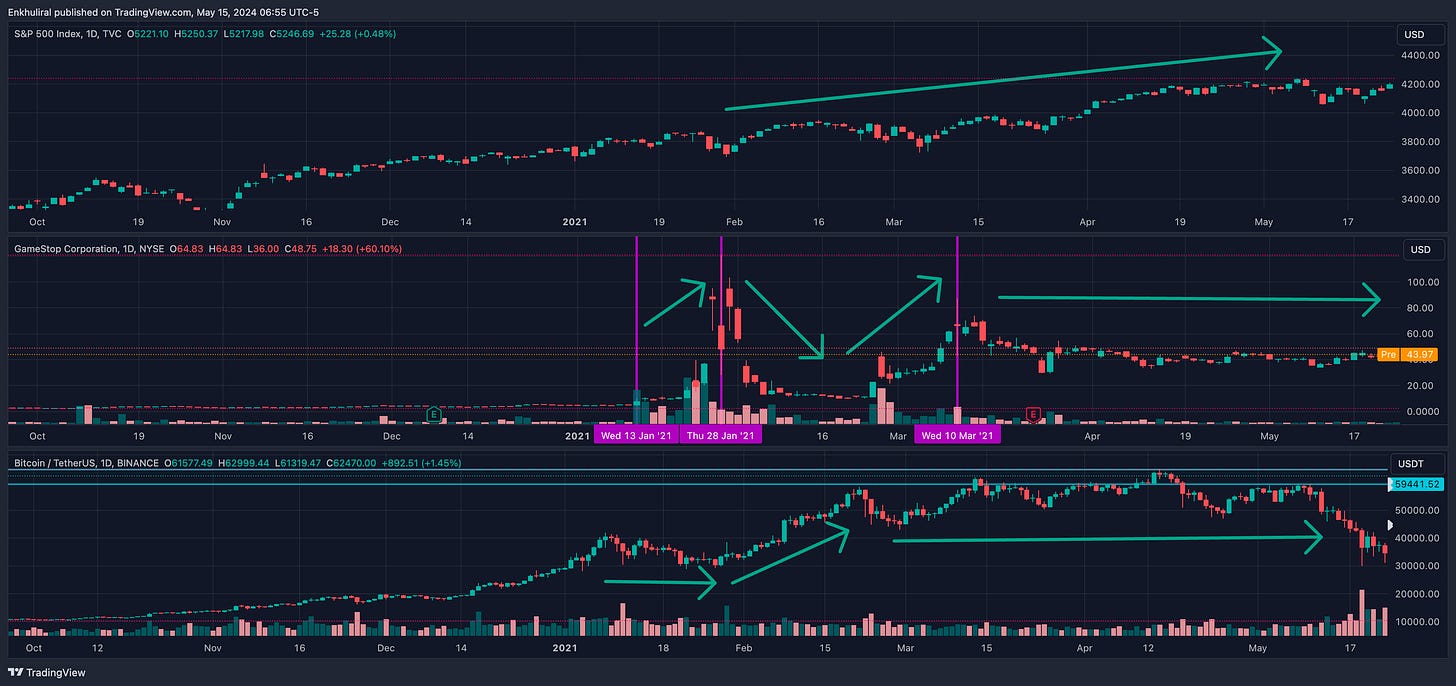The height and width of the screenshot is (686, 1456).
Task: Click 60.00 on the GameStop price axis
Action: coord(1420,334)
